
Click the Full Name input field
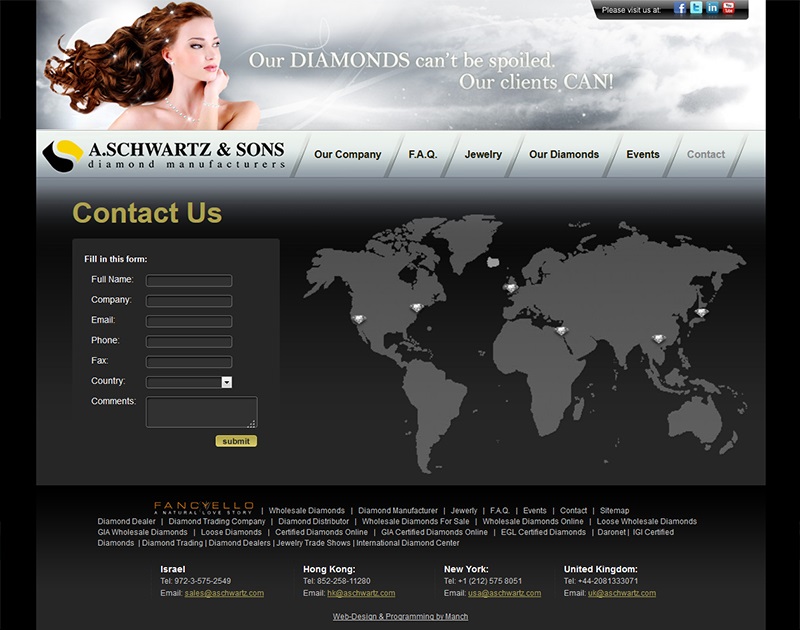pos(189,281)
